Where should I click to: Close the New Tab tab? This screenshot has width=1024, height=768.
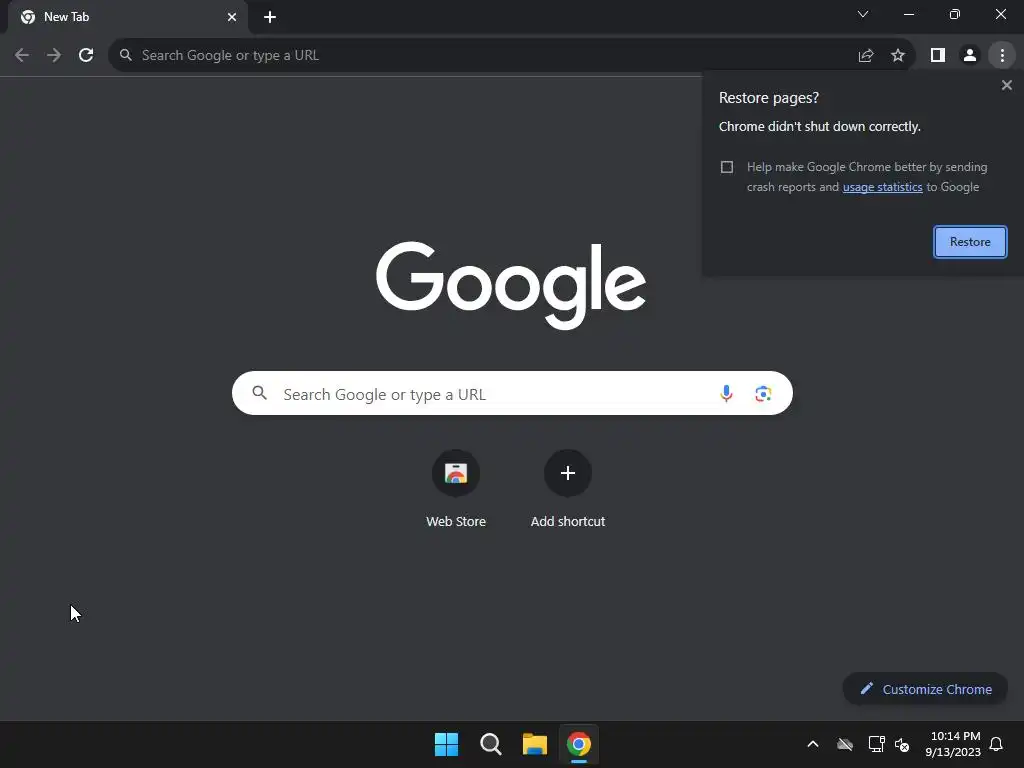[232, 17]
